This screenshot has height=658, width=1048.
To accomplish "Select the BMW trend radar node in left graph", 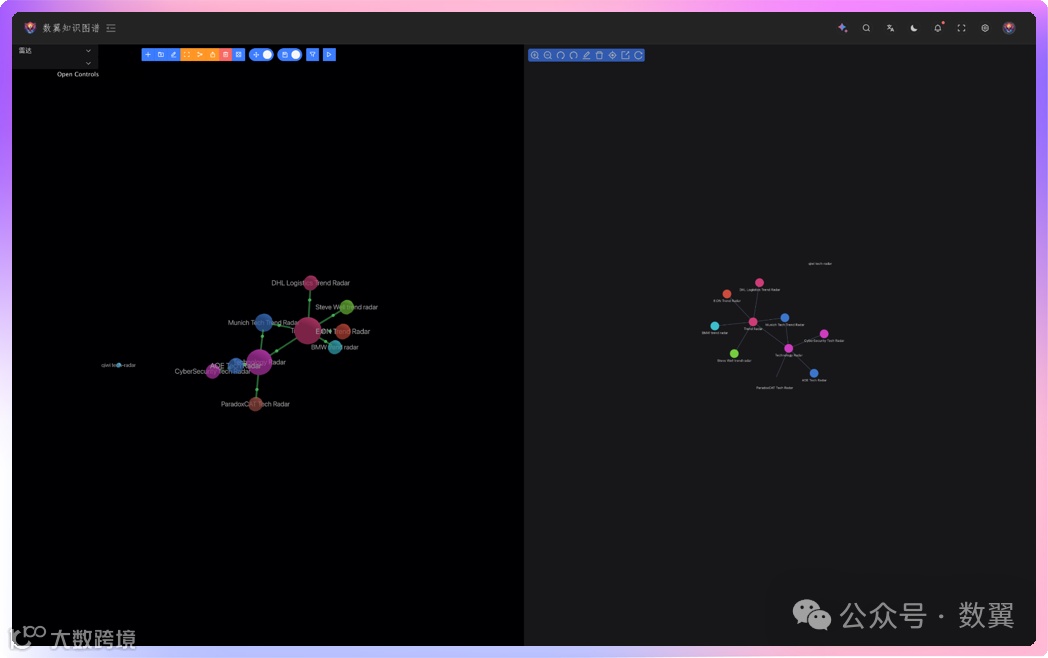I will click(335, 347).
